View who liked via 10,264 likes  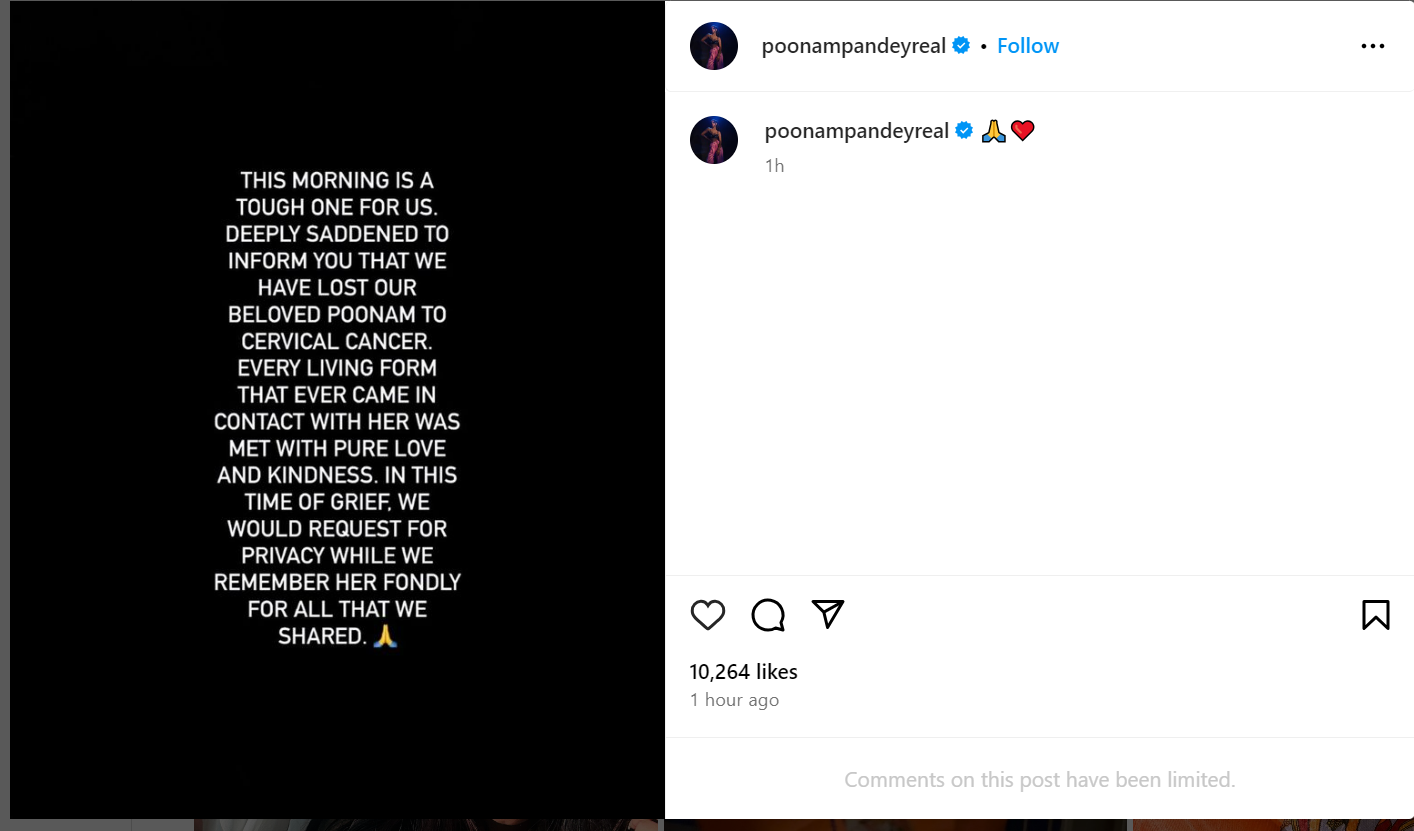pos(743,672)
